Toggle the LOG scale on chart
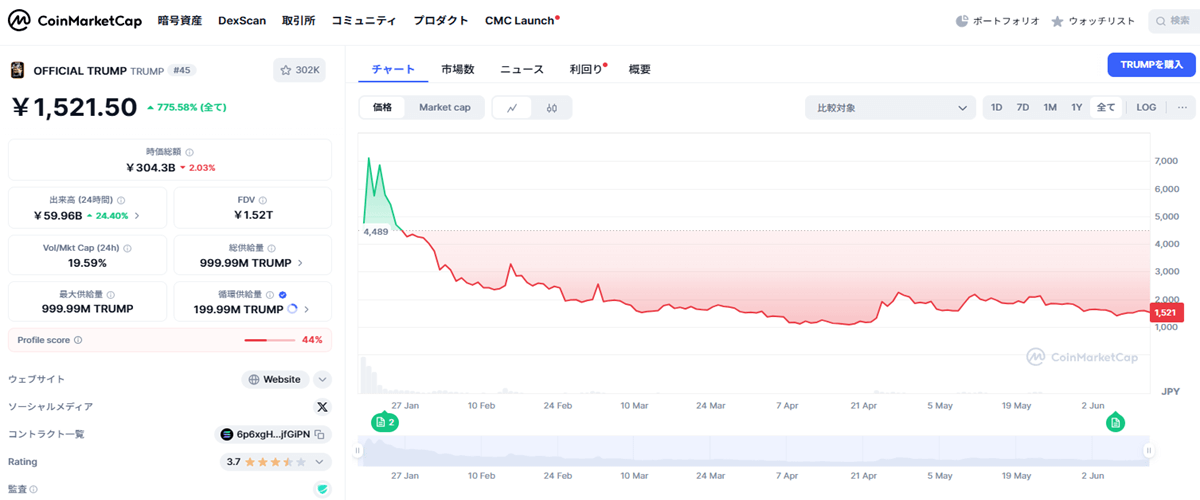The image size is (1200, 500). click(x=1146, y=107)
